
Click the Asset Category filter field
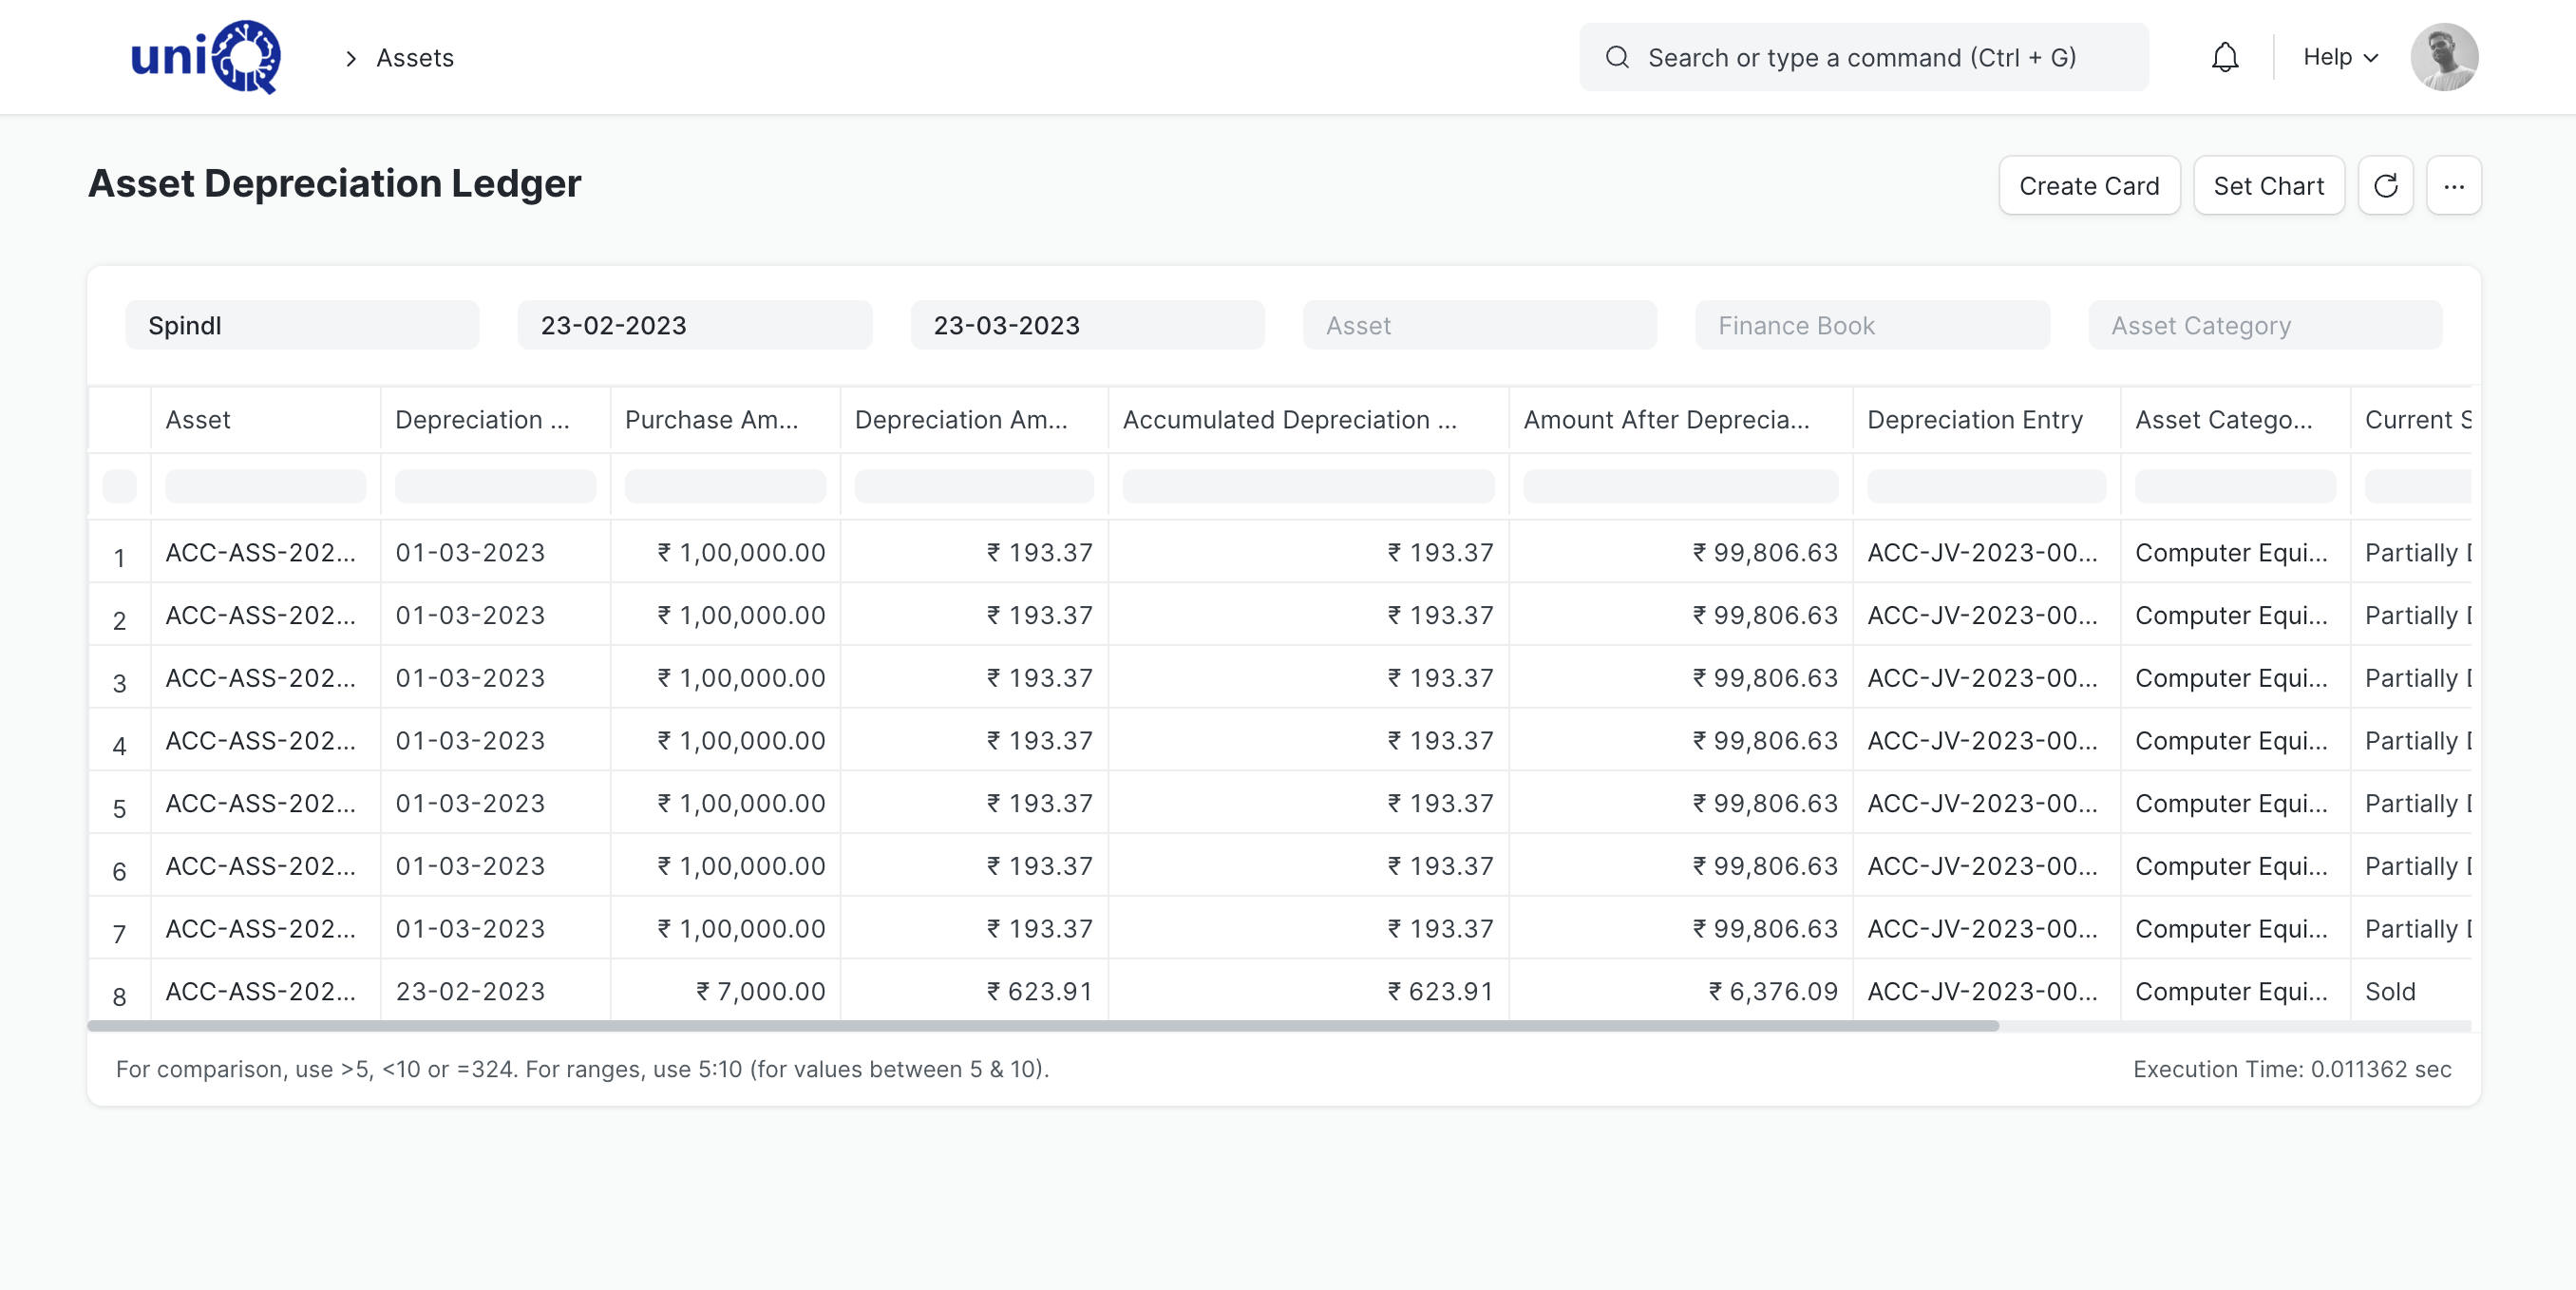click(x=2264, y=326)
